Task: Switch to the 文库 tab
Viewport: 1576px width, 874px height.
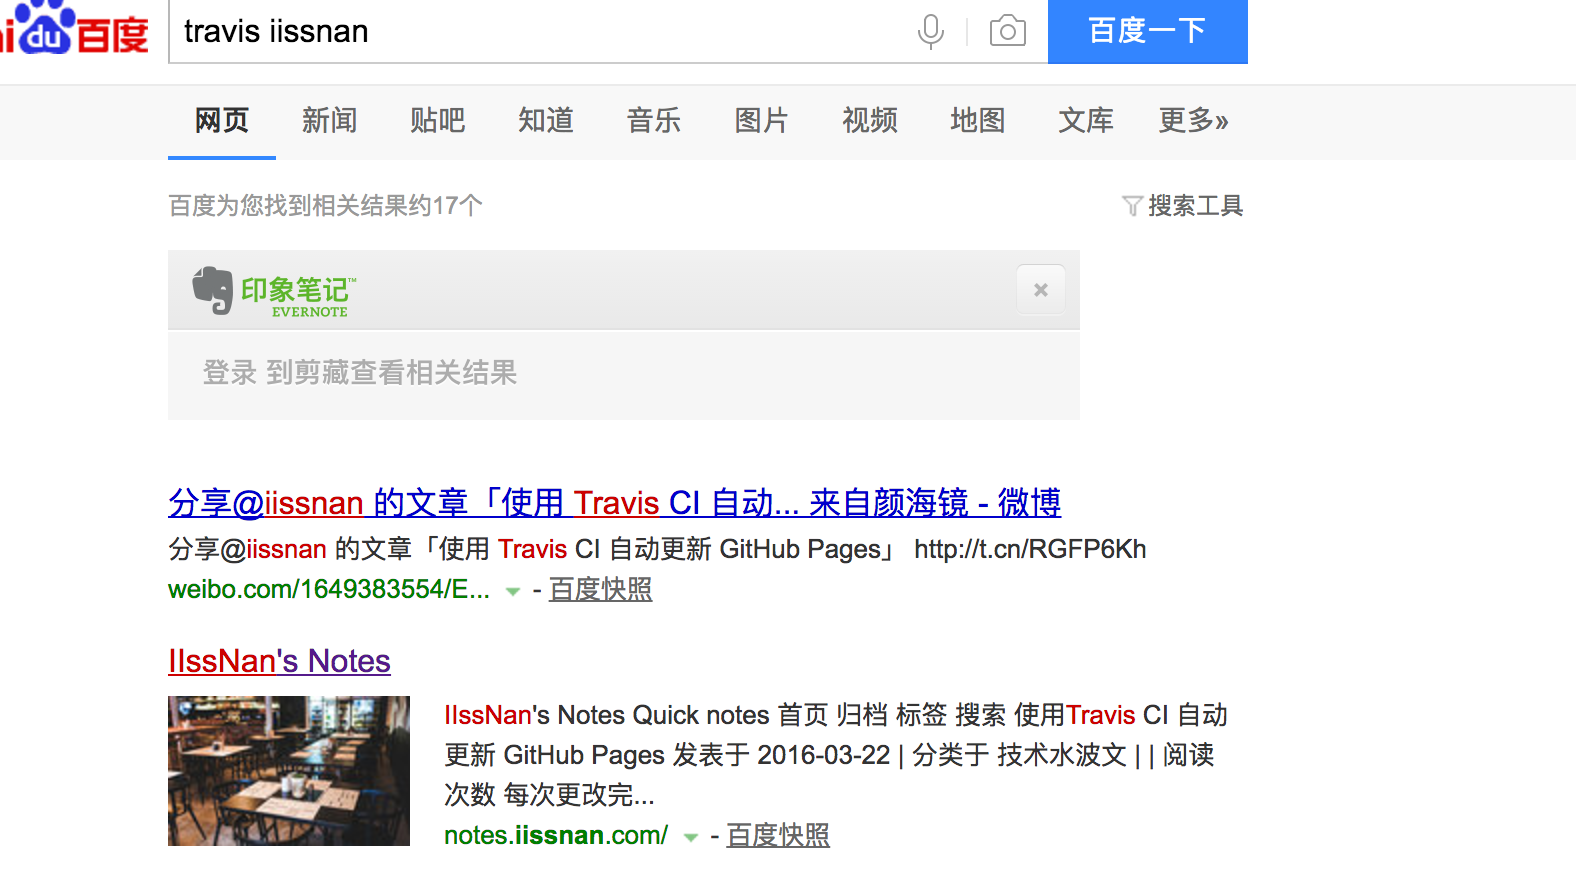Action: point(1086,121)
